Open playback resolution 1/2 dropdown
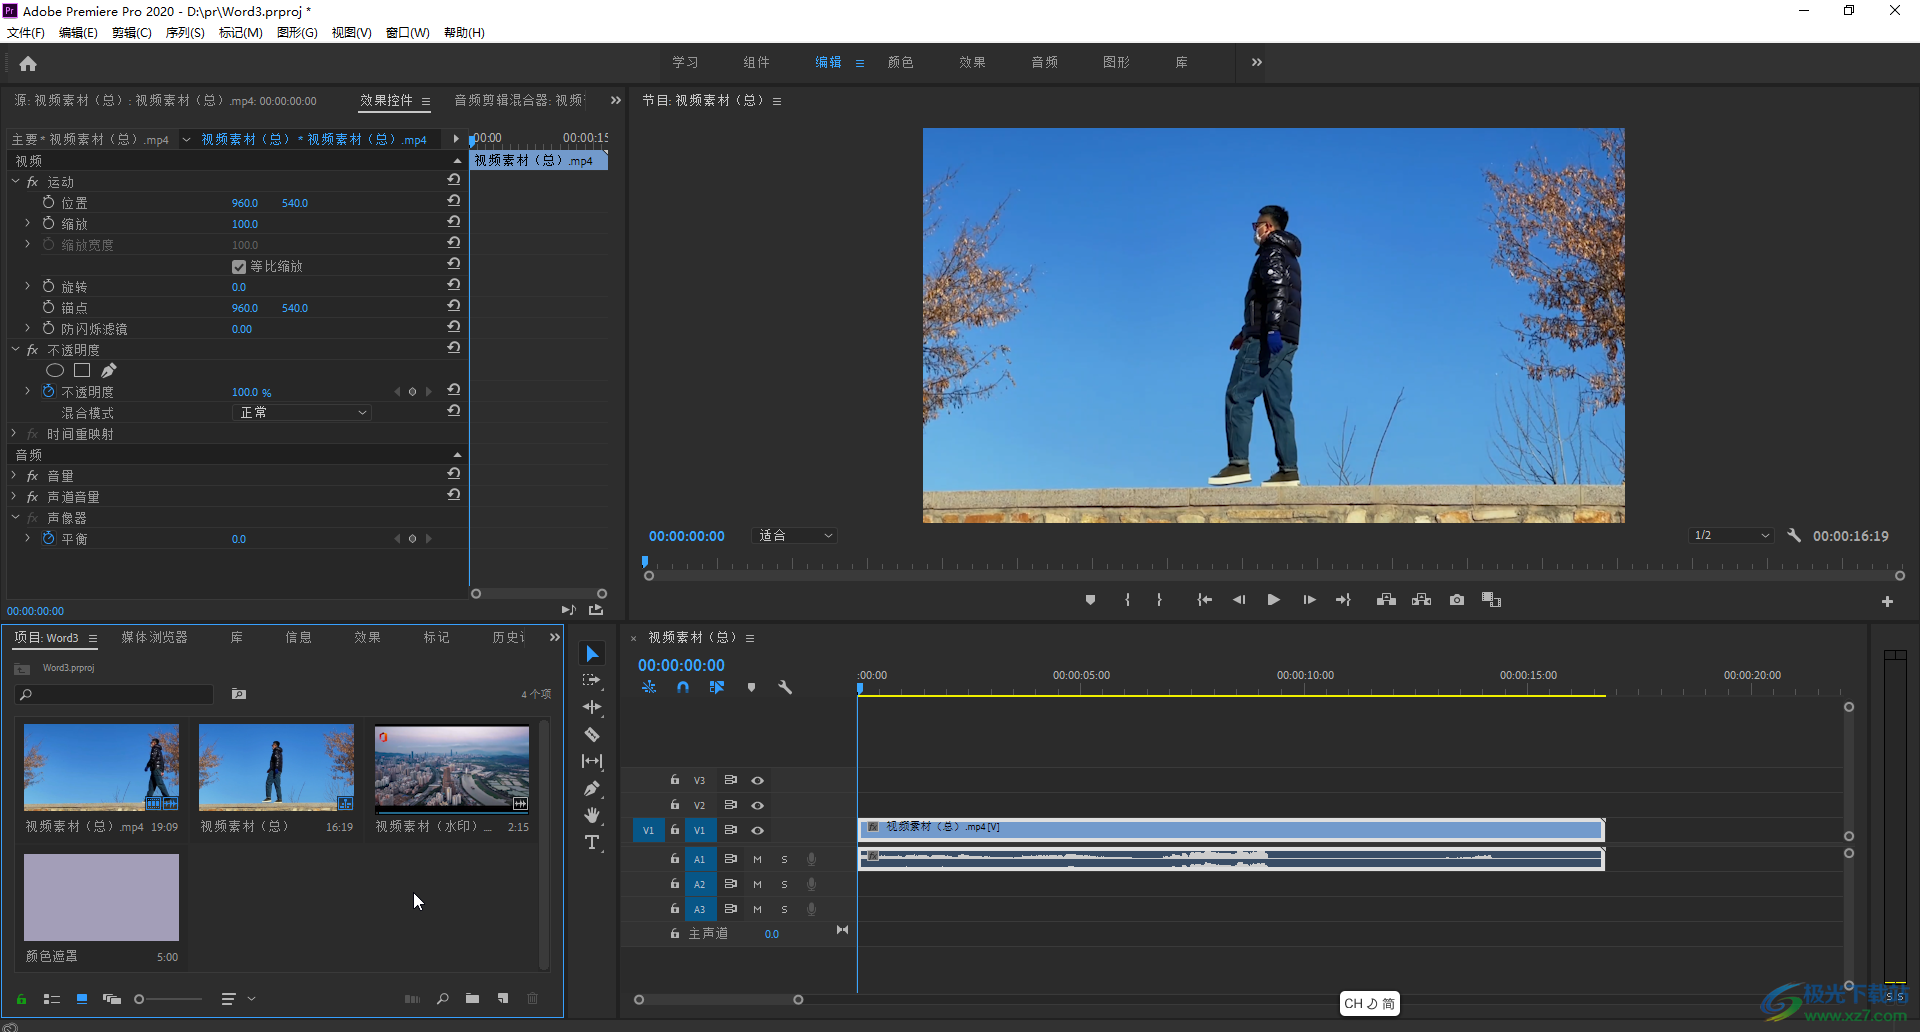The image size is (1920, 1032). [x=1731, y=536]
